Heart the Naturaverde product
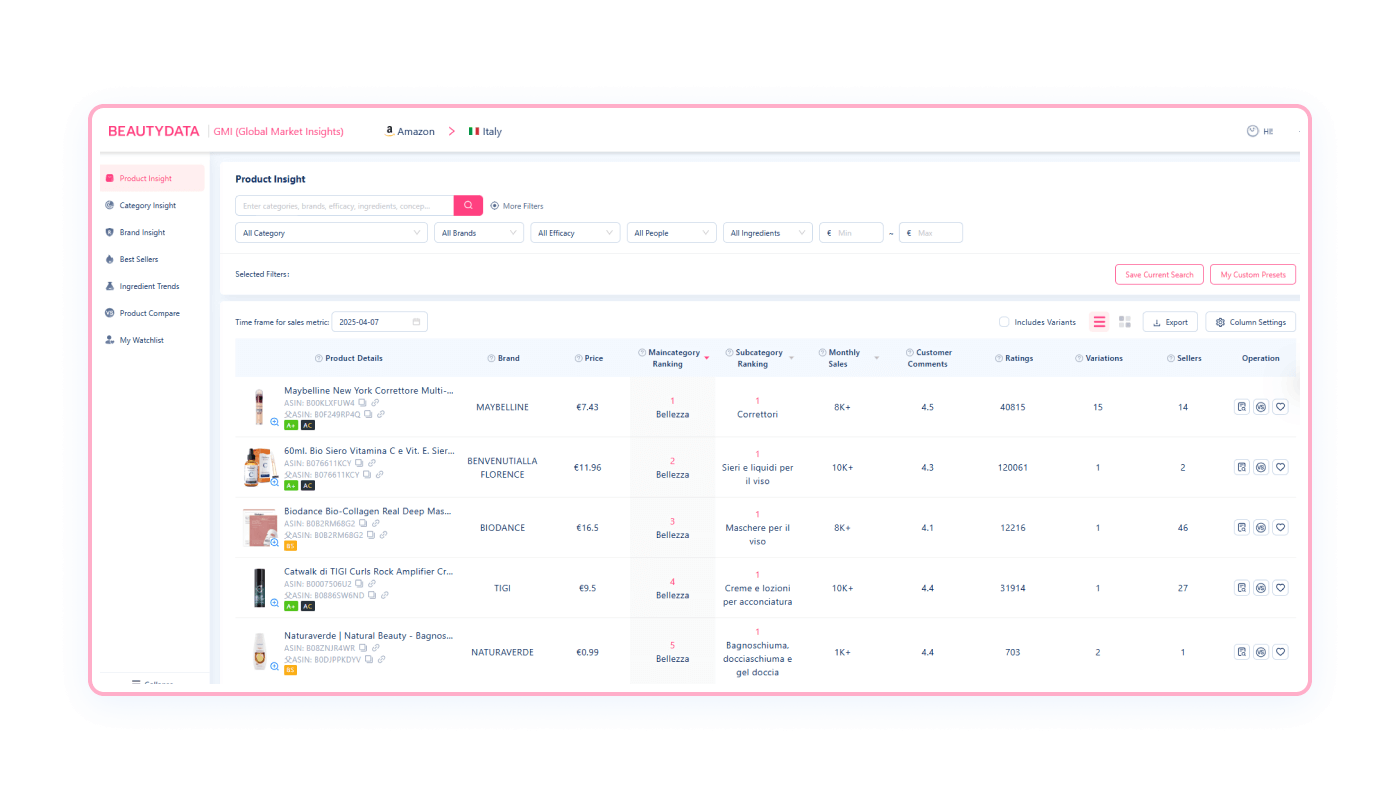 point(1280,652)
